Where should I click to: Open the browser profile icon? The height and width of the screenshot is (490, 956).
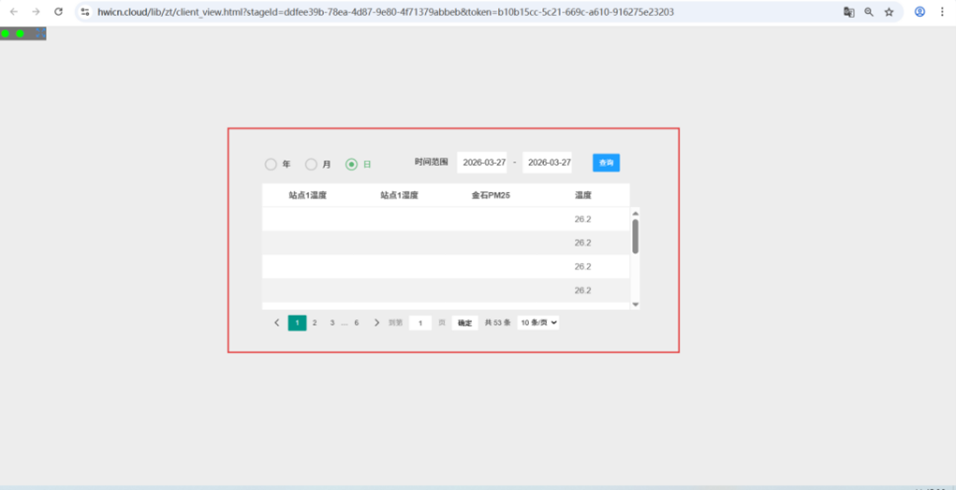coord(920,12)
